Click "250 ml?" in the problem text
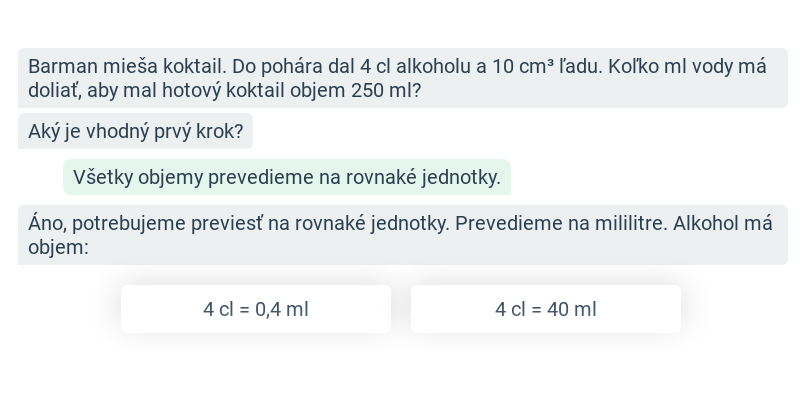The height and width of the screenshot is (400, 800). click(x=386, y=90)
